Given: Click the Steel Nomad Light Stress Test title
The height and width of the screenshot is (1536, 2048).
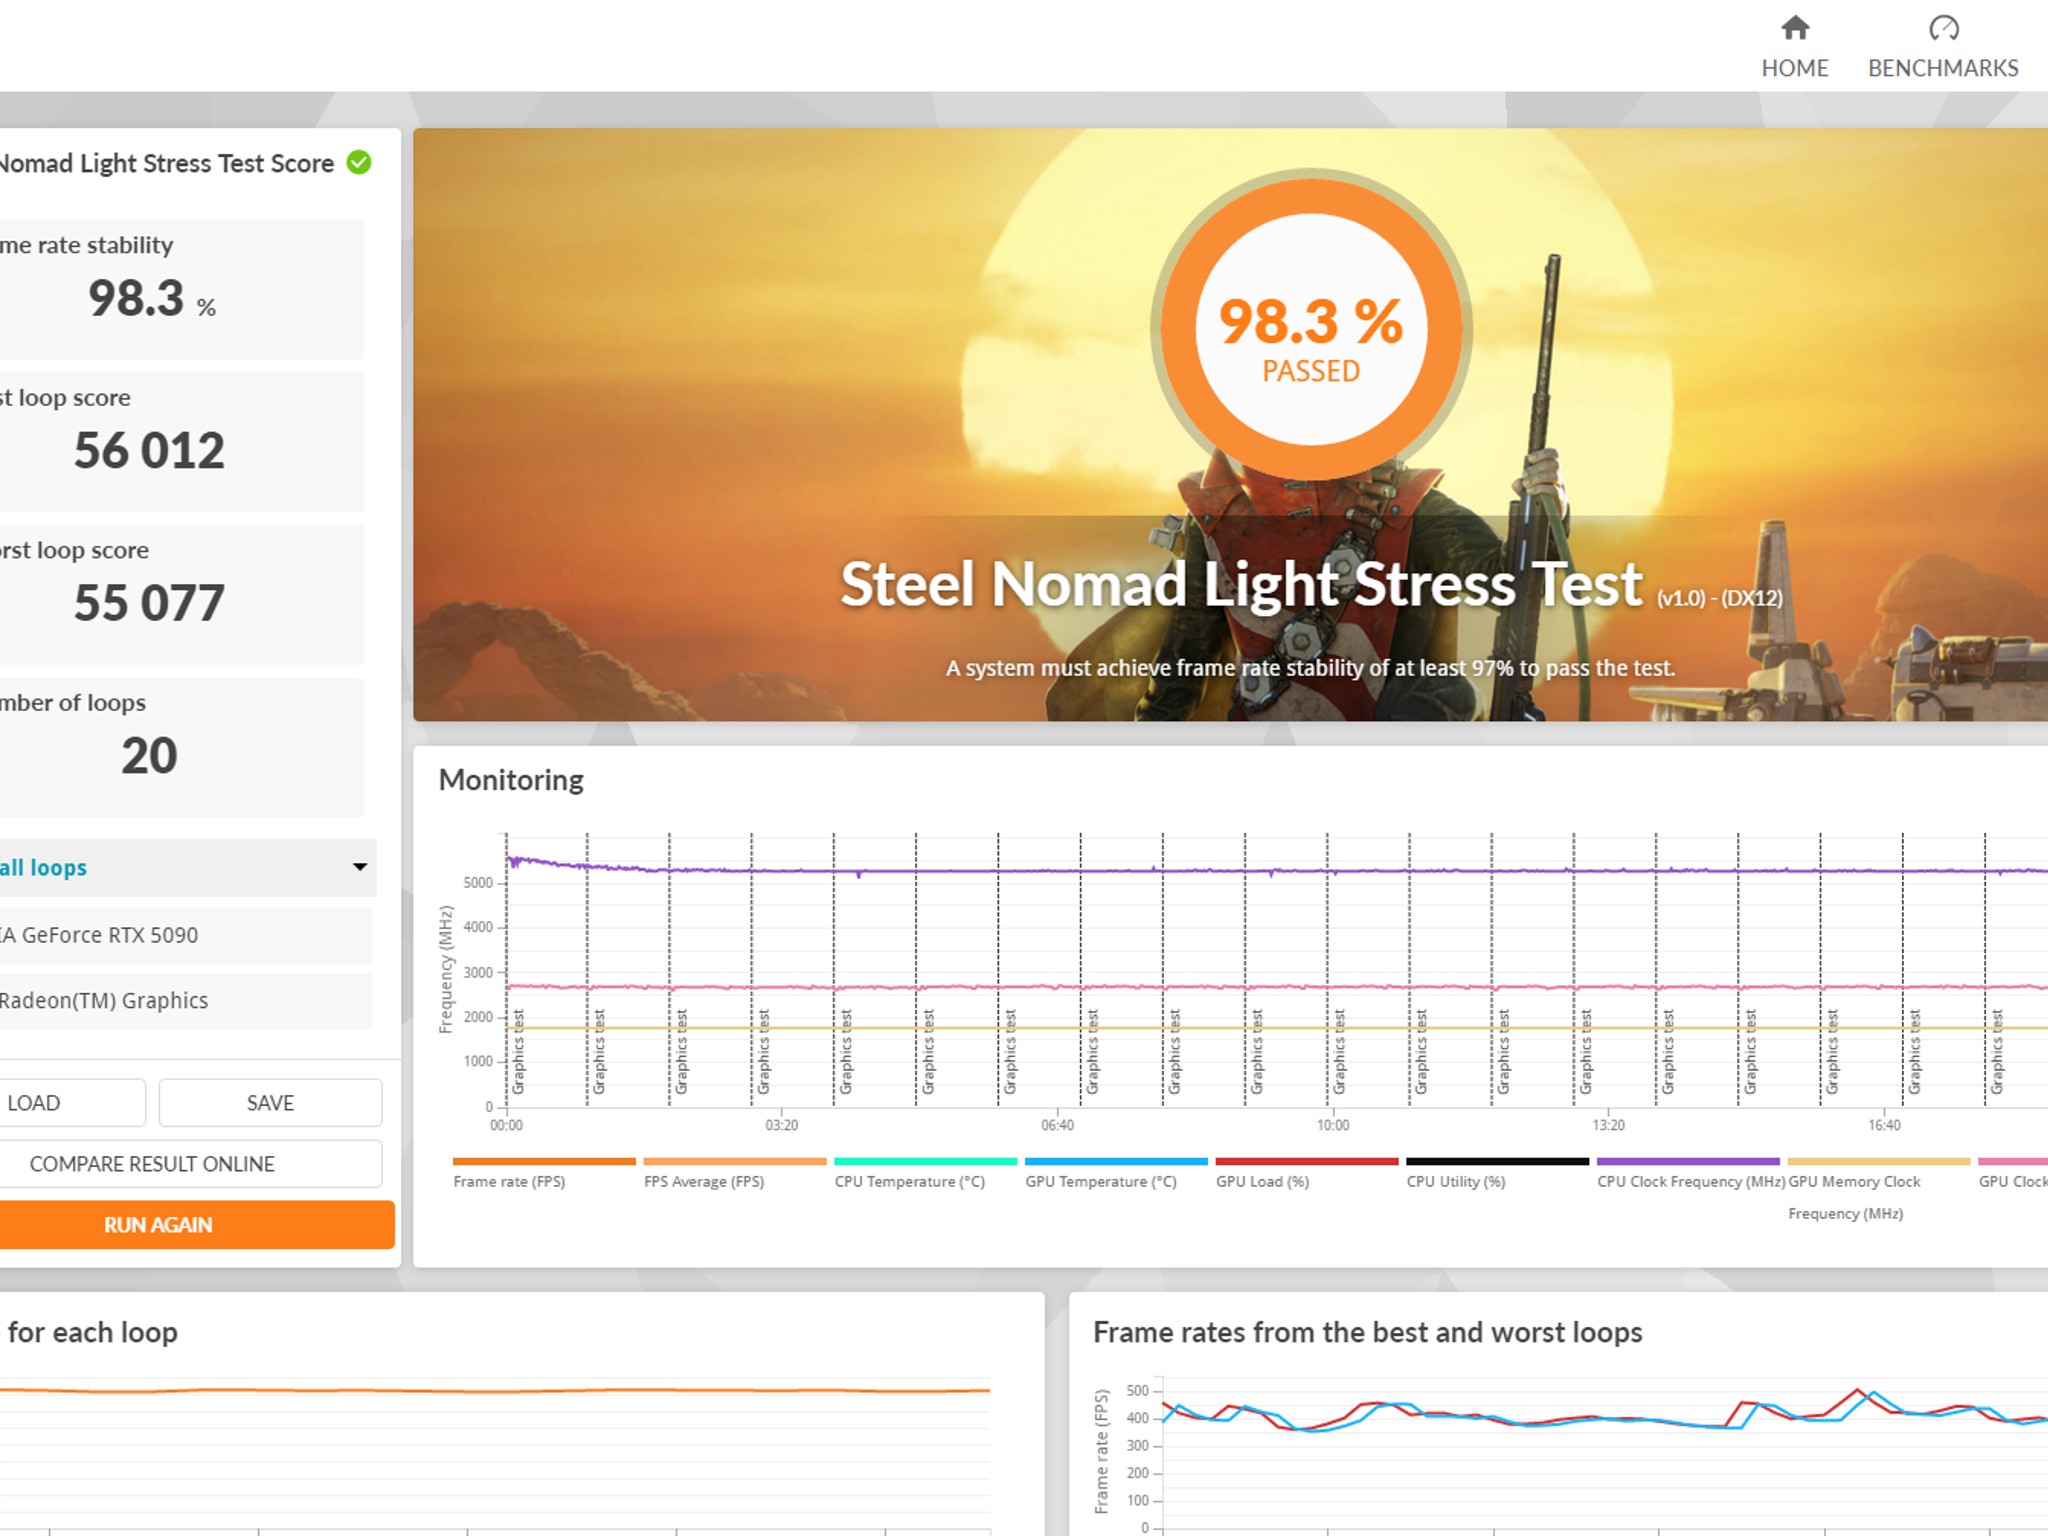Looking at the screenshot, I should coord(1241,584).
